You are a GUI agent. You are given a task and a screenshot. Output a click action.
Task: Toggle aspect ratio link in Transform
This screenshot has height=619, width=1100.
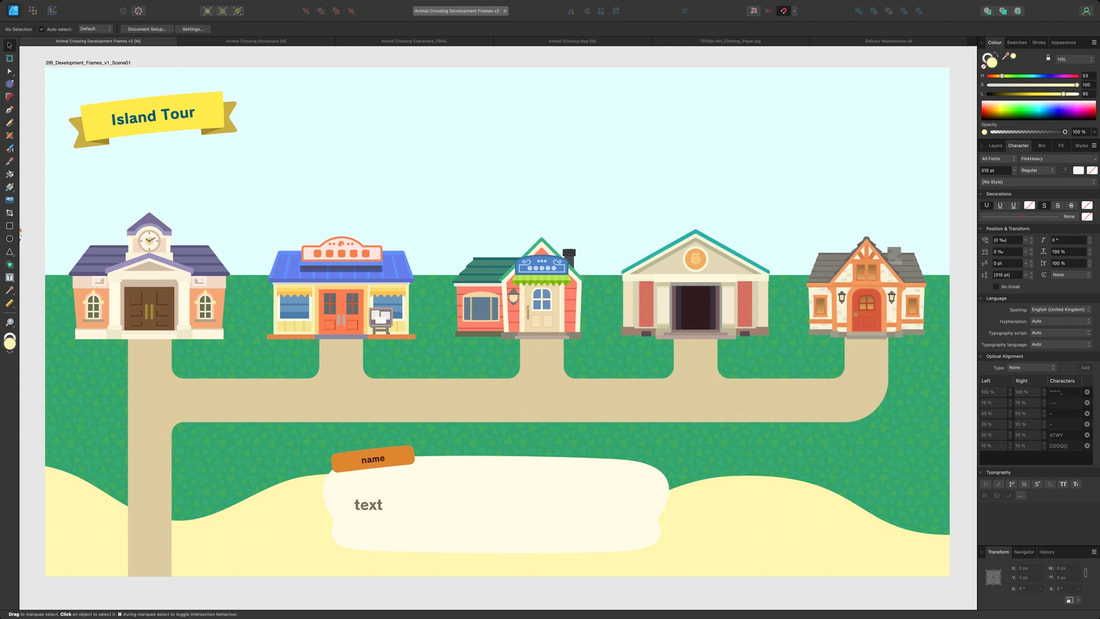(x=1085, y=573)
